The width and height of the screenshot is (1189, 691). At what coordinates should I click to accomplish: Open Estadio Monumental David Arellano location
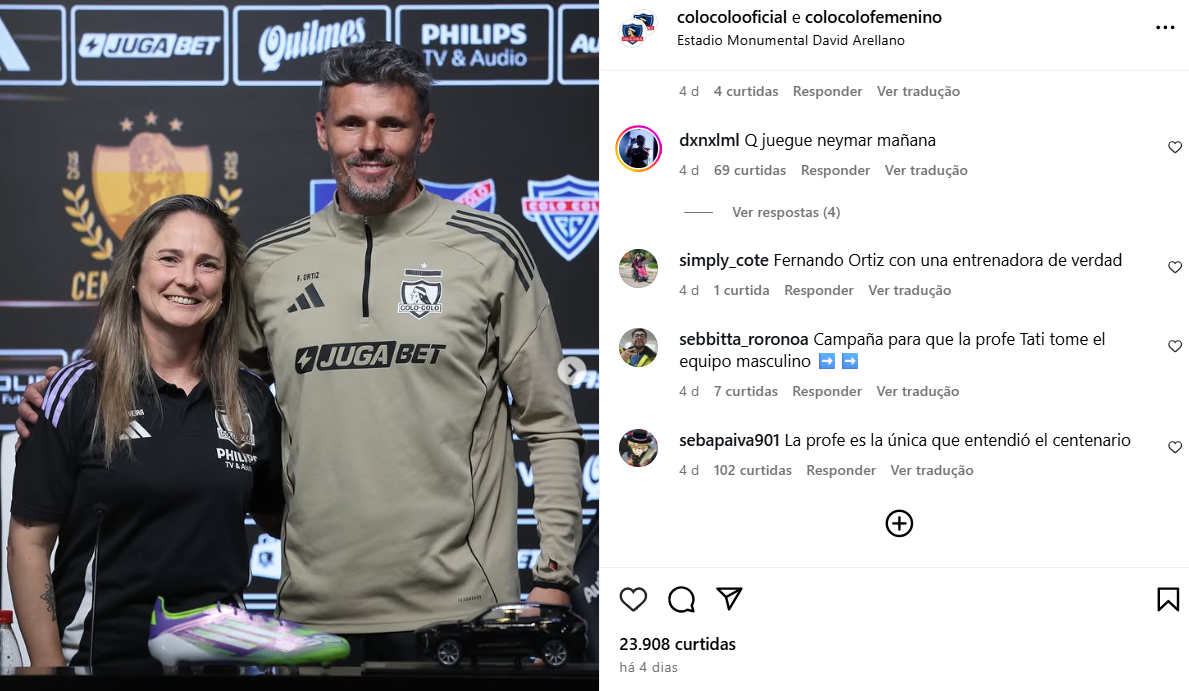click(791, 40)
